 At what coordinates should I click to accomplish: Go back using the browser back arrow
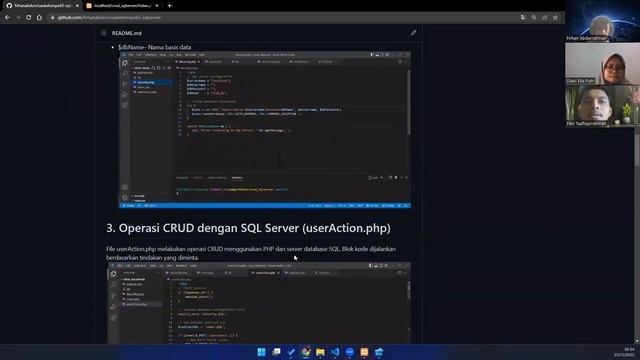click(x=7, y=18)
